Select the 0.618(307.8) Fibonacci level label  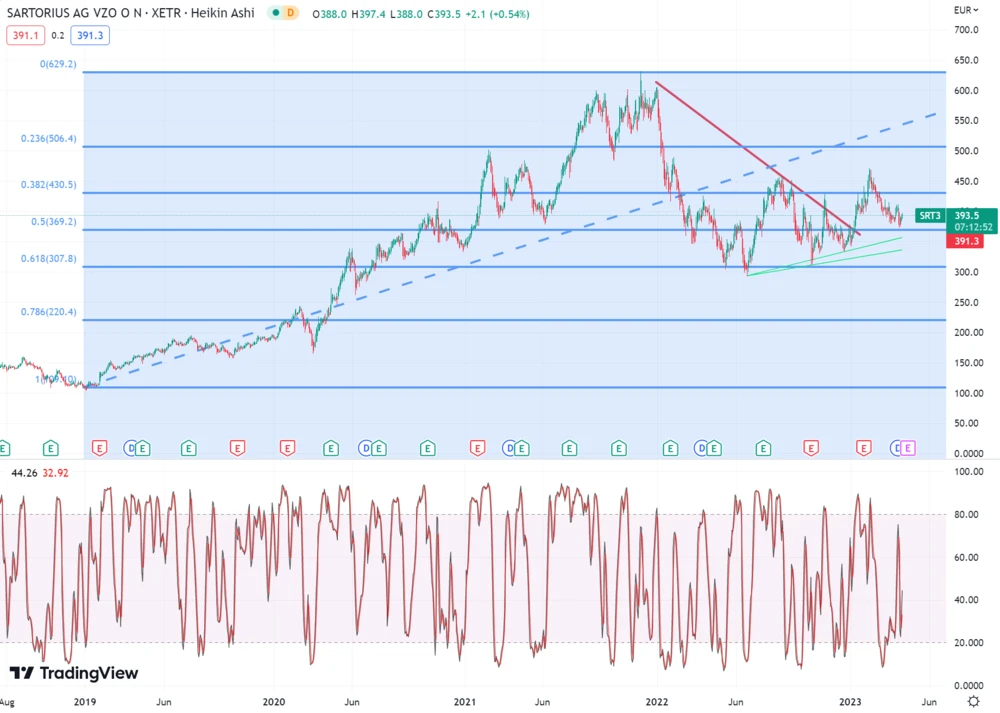click(48, 258)
